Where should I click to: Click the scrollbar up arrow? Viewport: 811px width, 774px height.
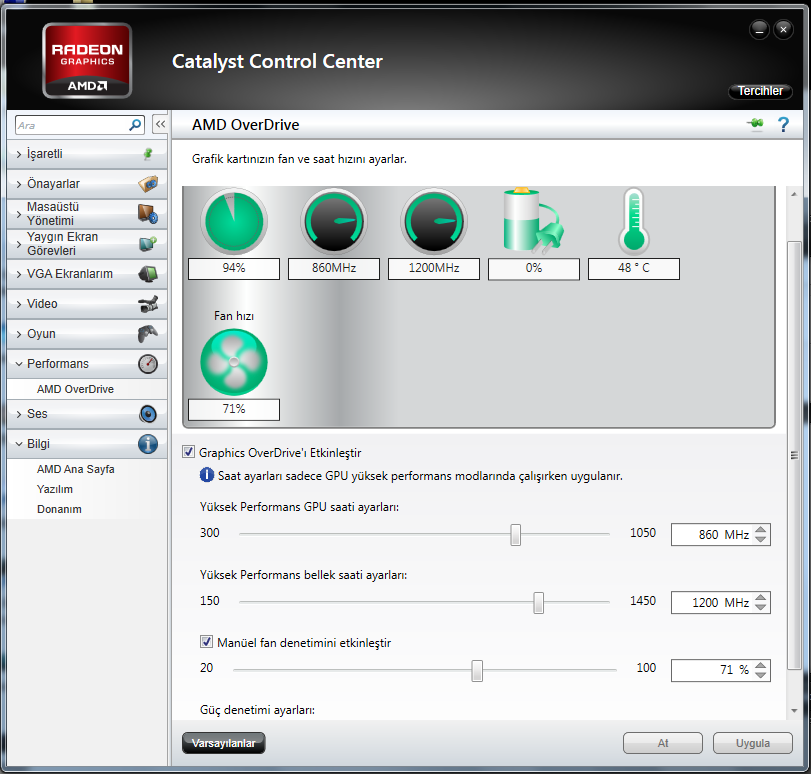794,194
